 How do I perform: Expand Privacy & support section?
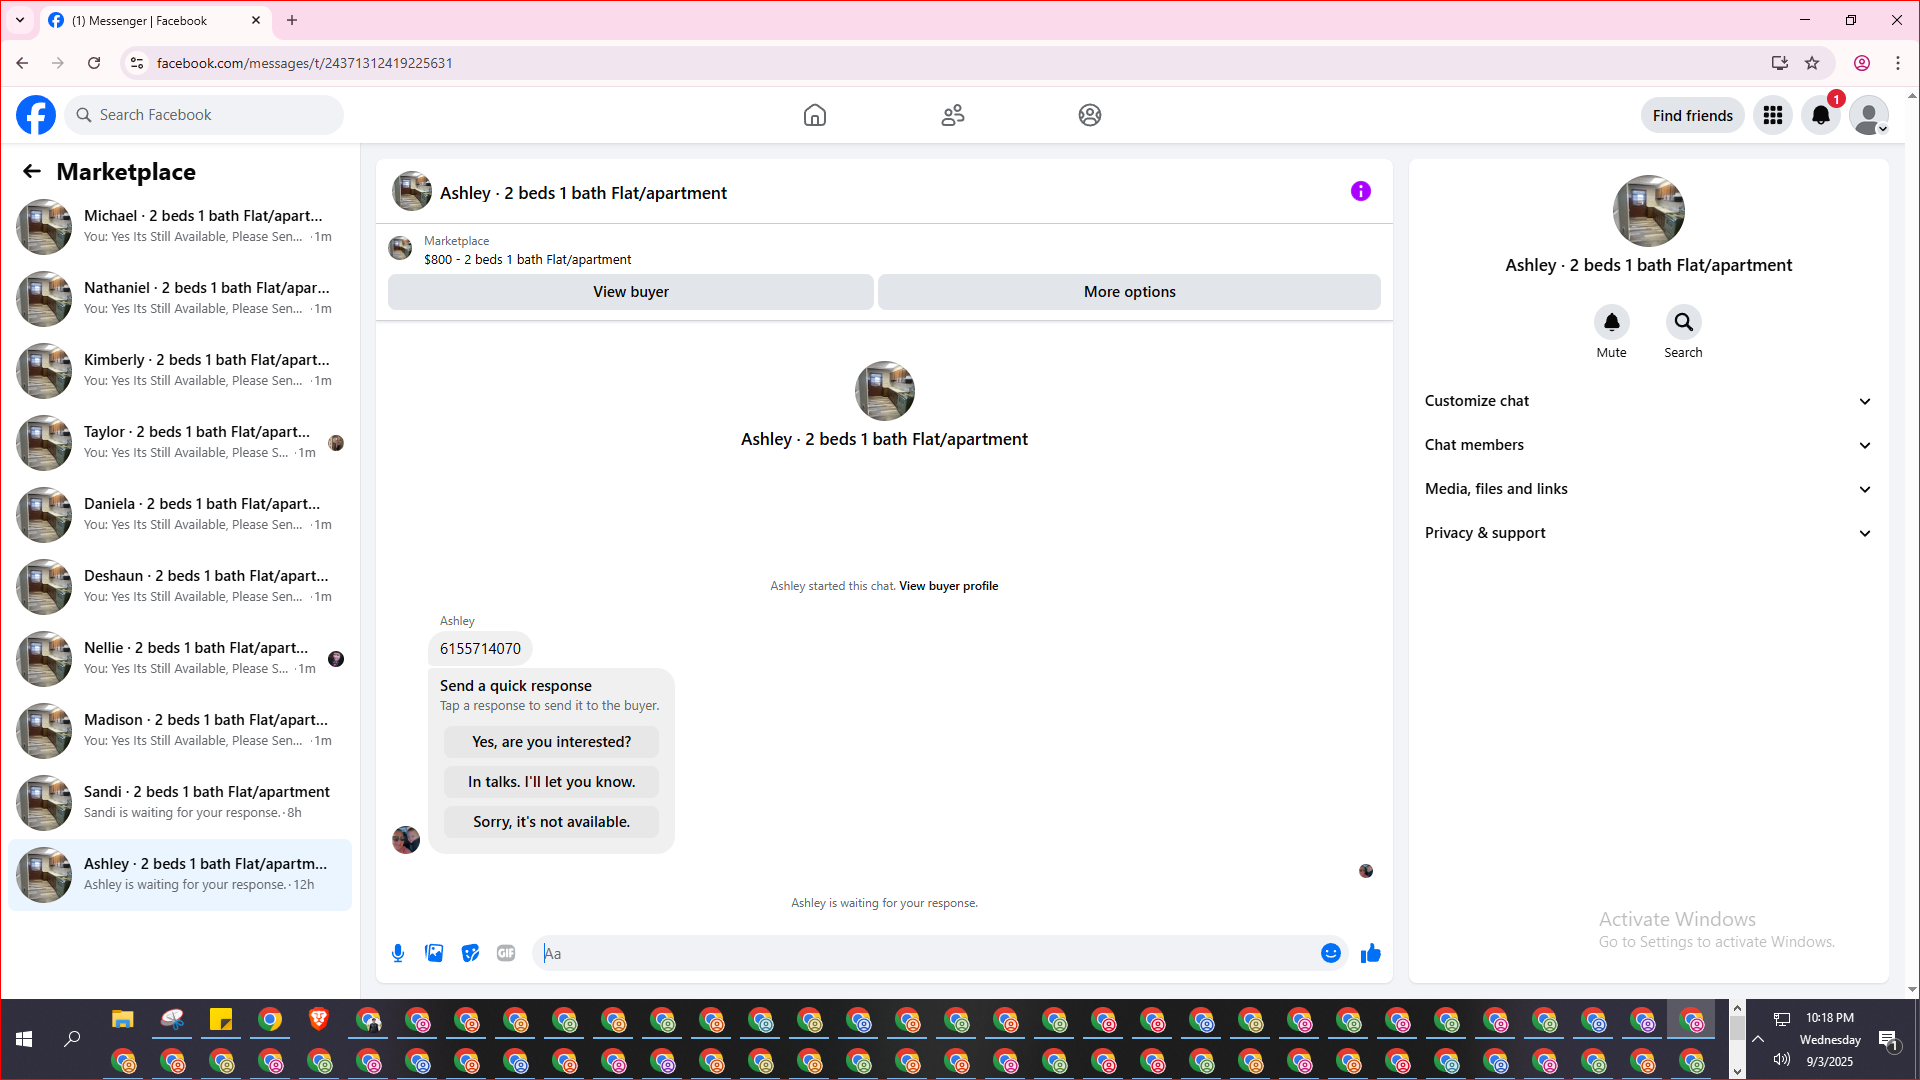click(1648, 533)
